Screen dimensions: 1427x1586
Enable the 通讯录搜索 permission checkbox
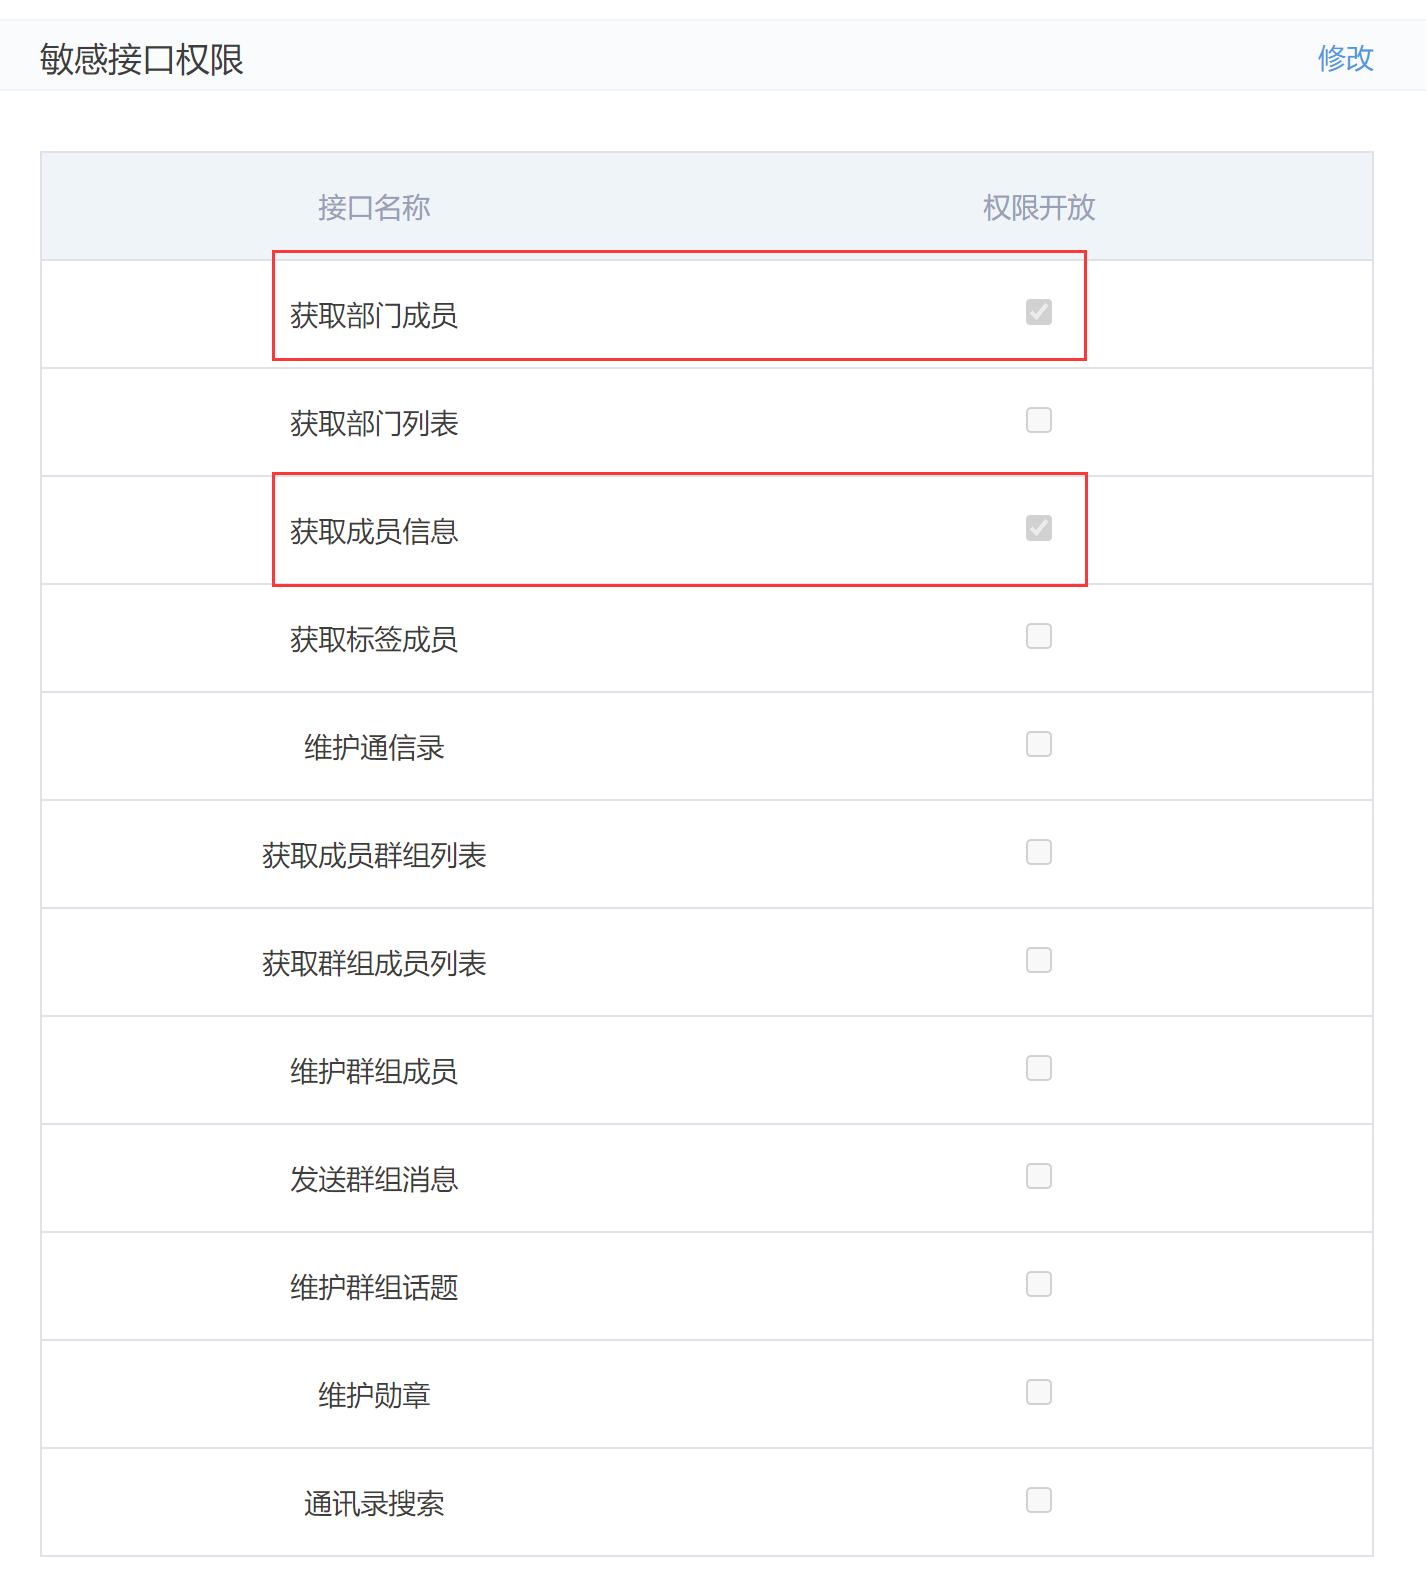click(1038, 1501)
